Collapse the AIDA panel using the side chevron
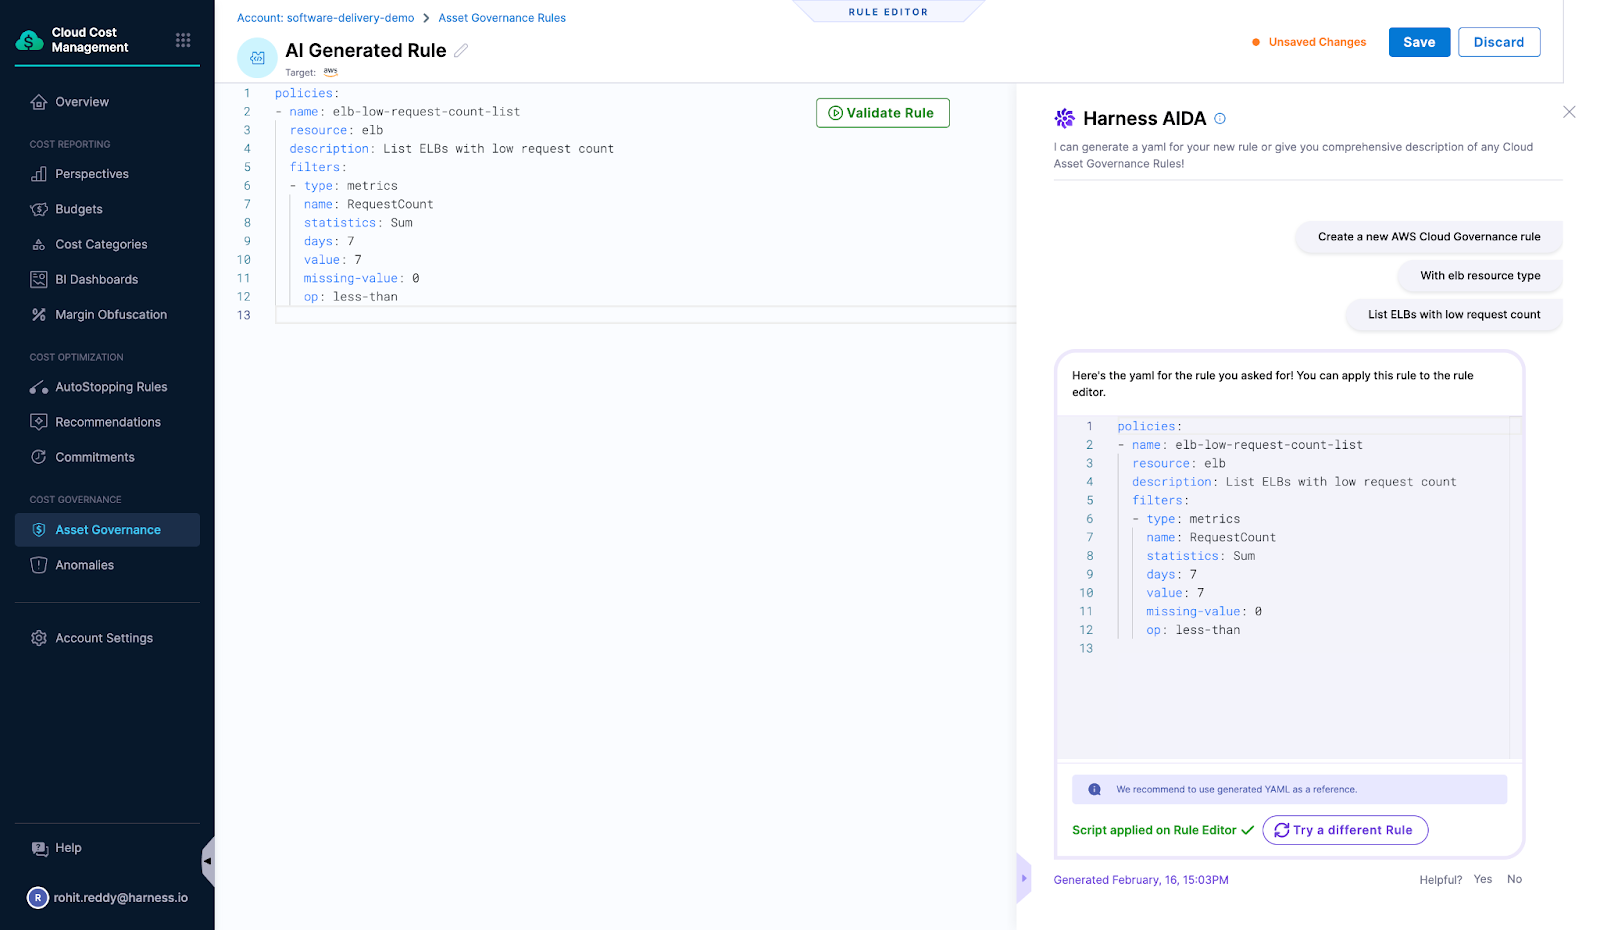The height and width of the screenshot is (930, 1600). coord(1022,877)
